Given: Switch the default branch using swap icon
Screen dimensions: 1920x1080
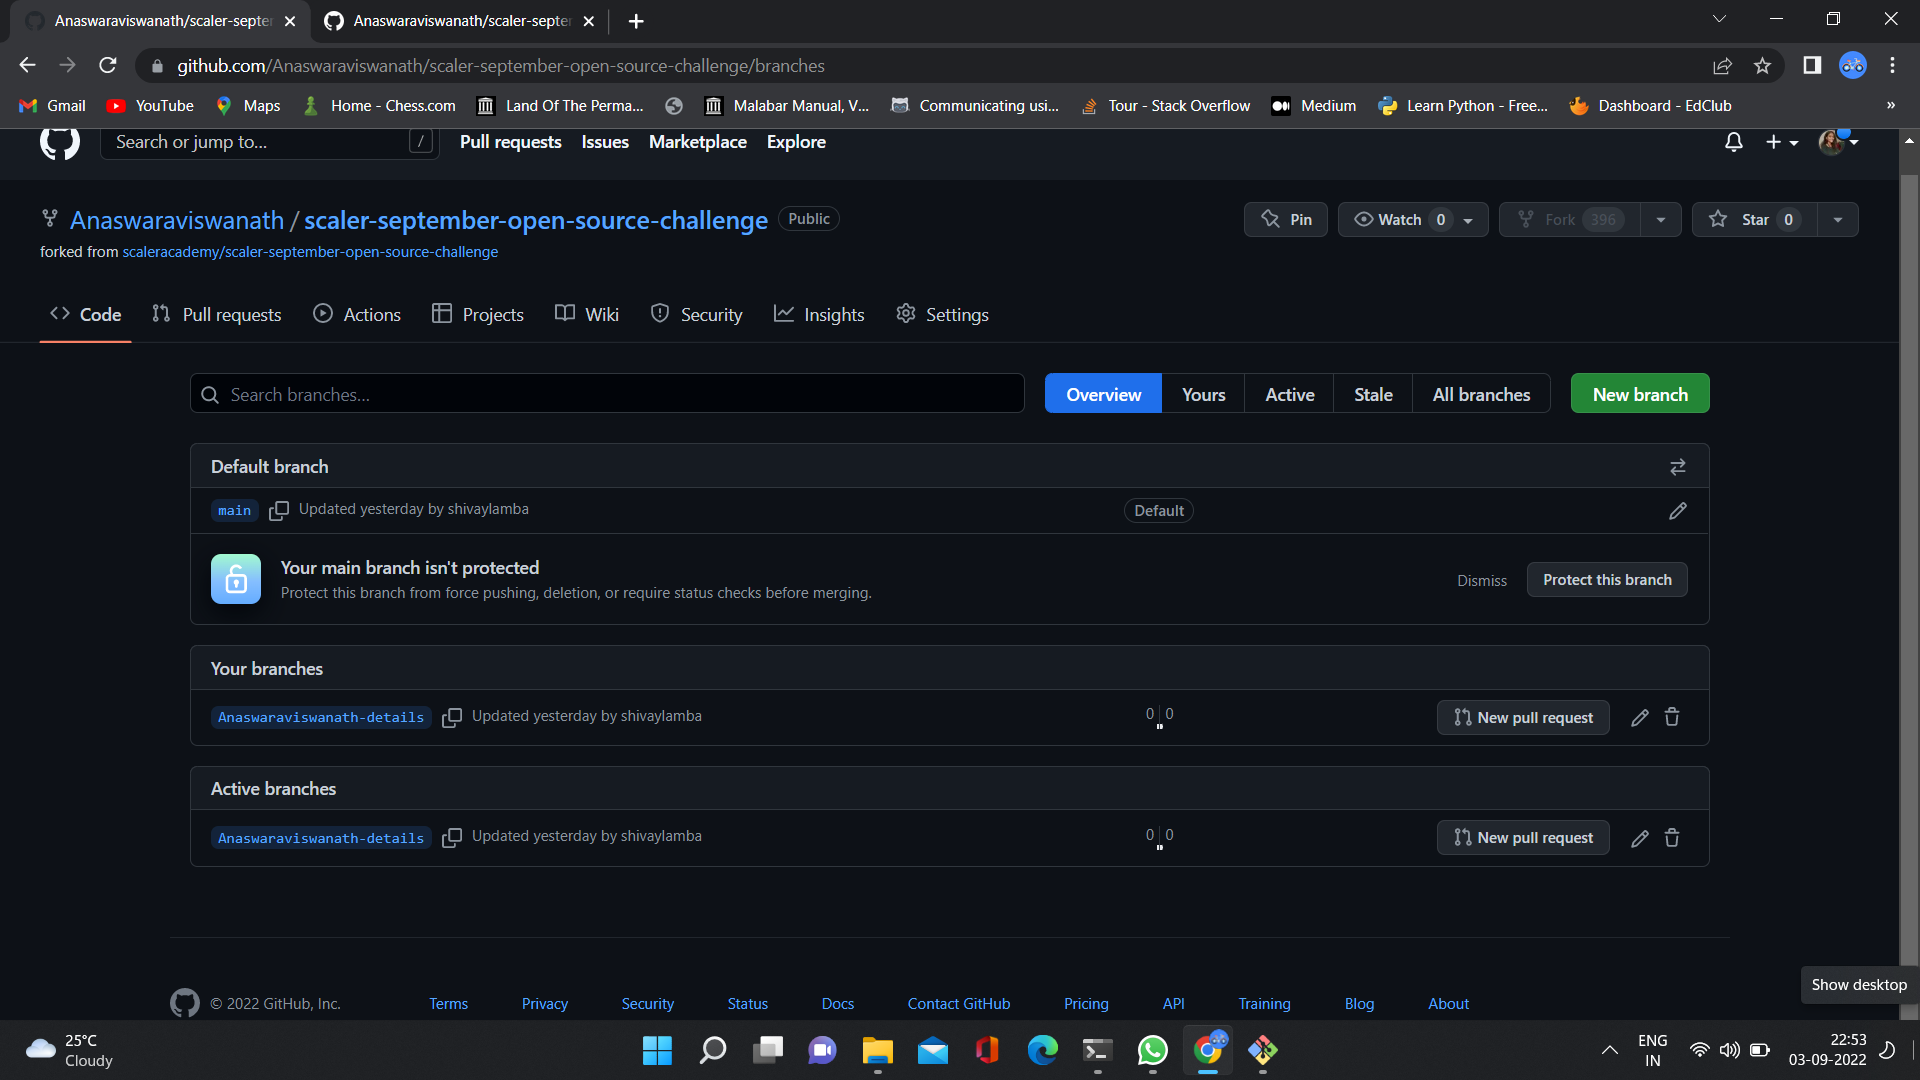Looking at the screenshot, I should [x=1677, y=466].
